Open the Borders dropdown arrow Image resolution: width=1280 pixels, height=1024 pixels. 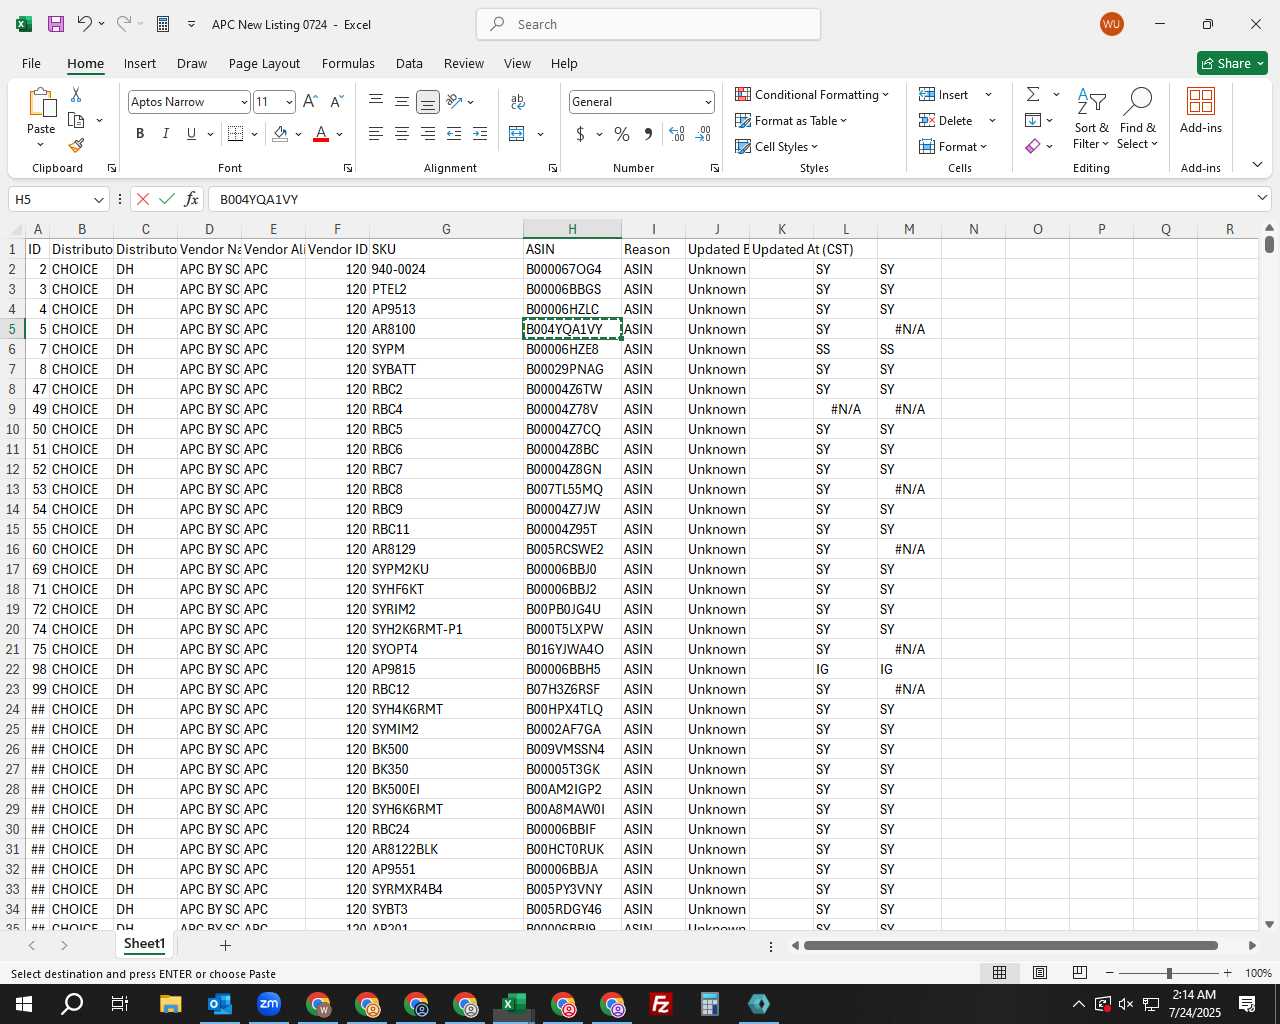point(254,134)
